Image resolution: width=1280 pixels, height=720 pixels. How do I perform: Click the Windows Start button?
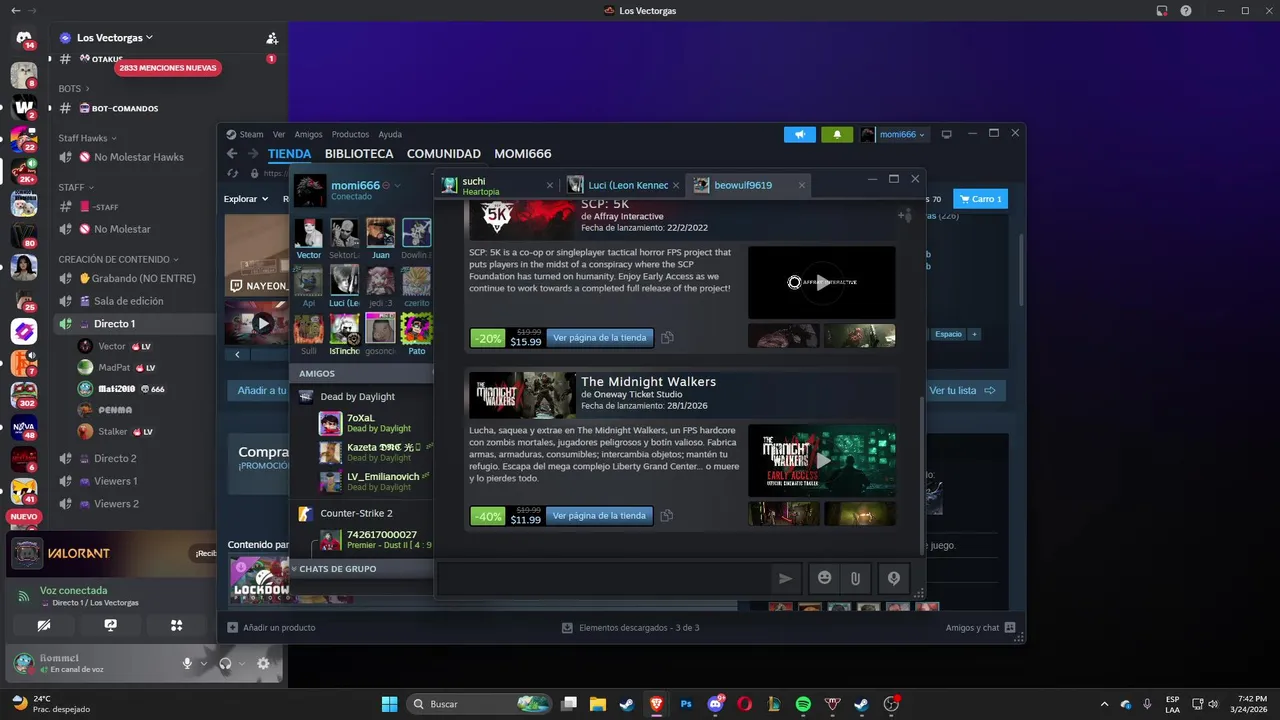click(389, 704)
